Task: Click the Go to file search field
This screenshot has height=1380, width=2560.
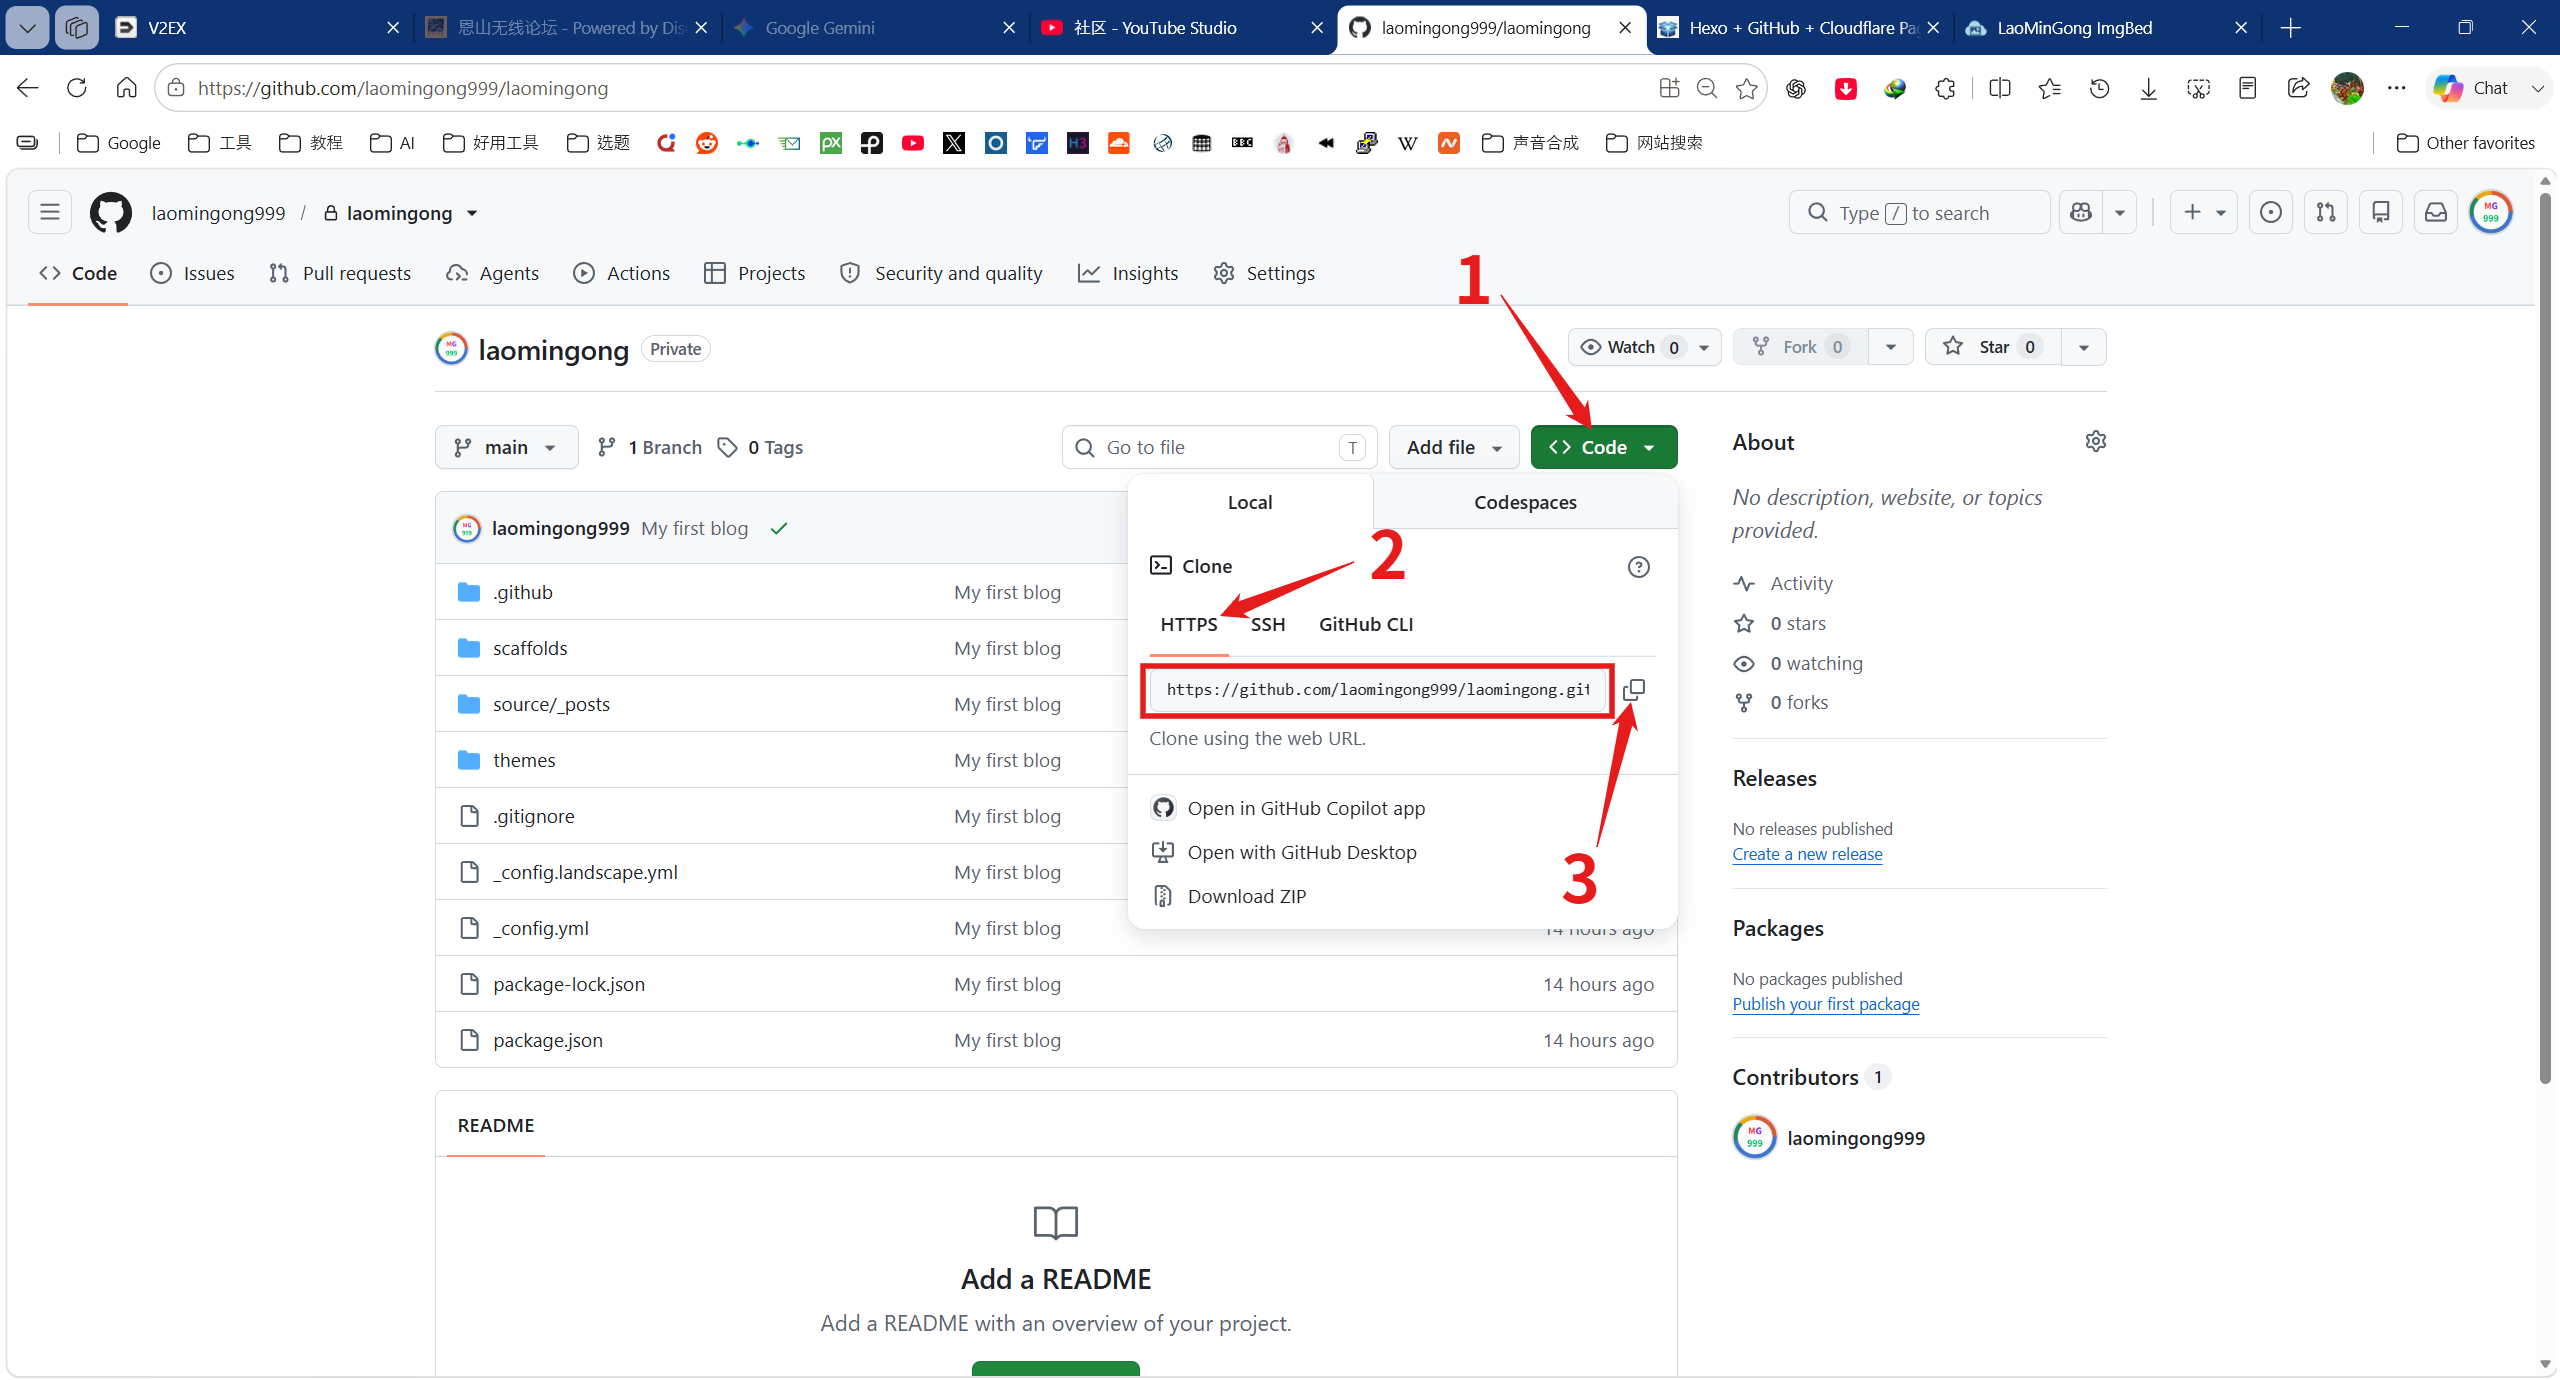Action: coord(1219,447)
